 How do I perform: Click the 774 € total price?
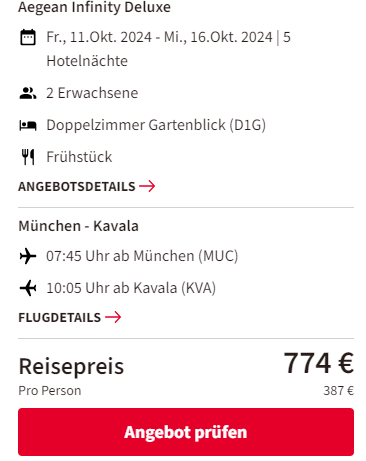(318, 363)
